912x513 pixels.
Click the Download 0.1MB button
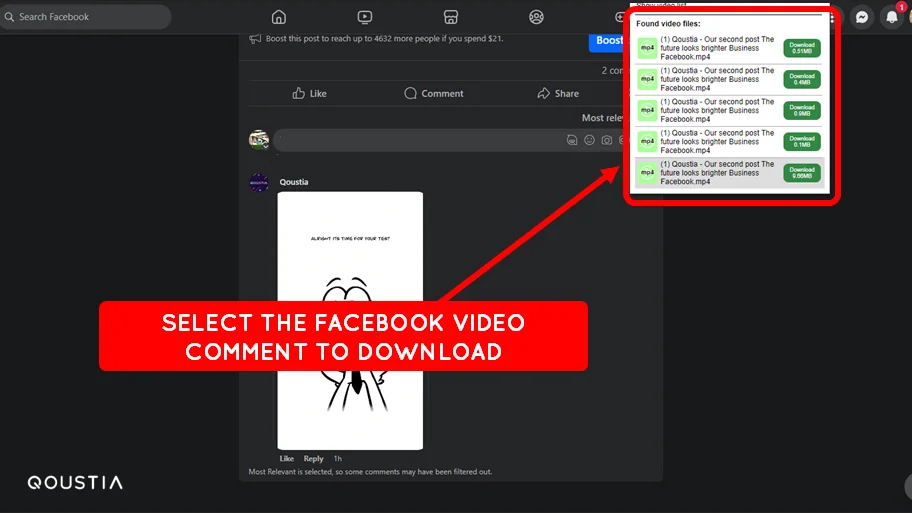click(x=801, y=141)
